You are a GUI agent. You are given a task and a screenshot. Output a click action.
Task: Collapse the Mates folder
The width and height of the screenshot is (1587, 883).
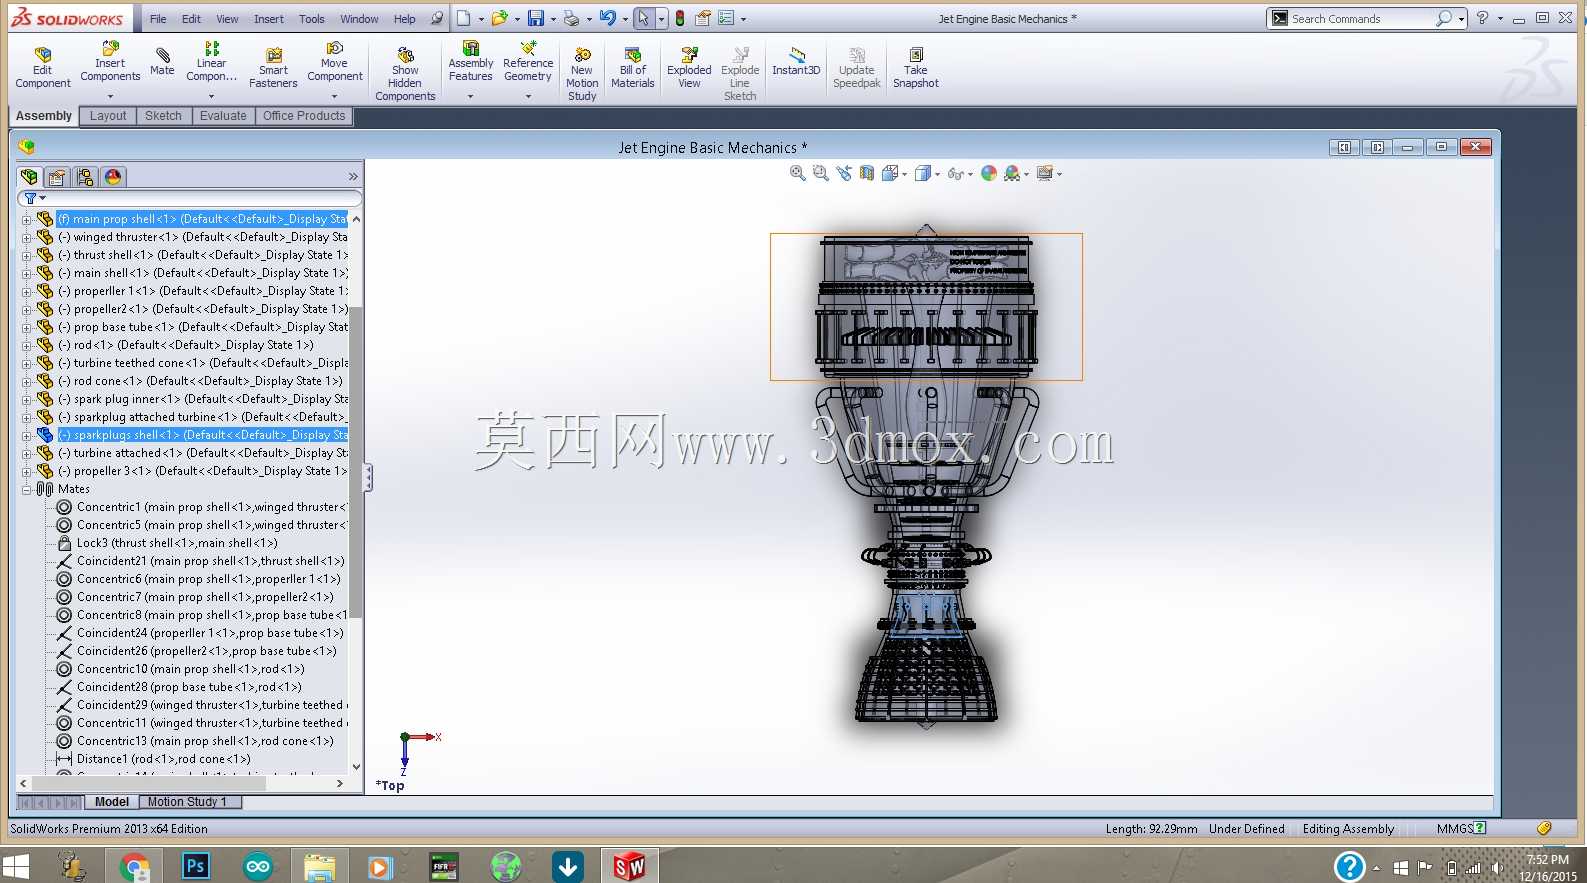click(27, 489)
